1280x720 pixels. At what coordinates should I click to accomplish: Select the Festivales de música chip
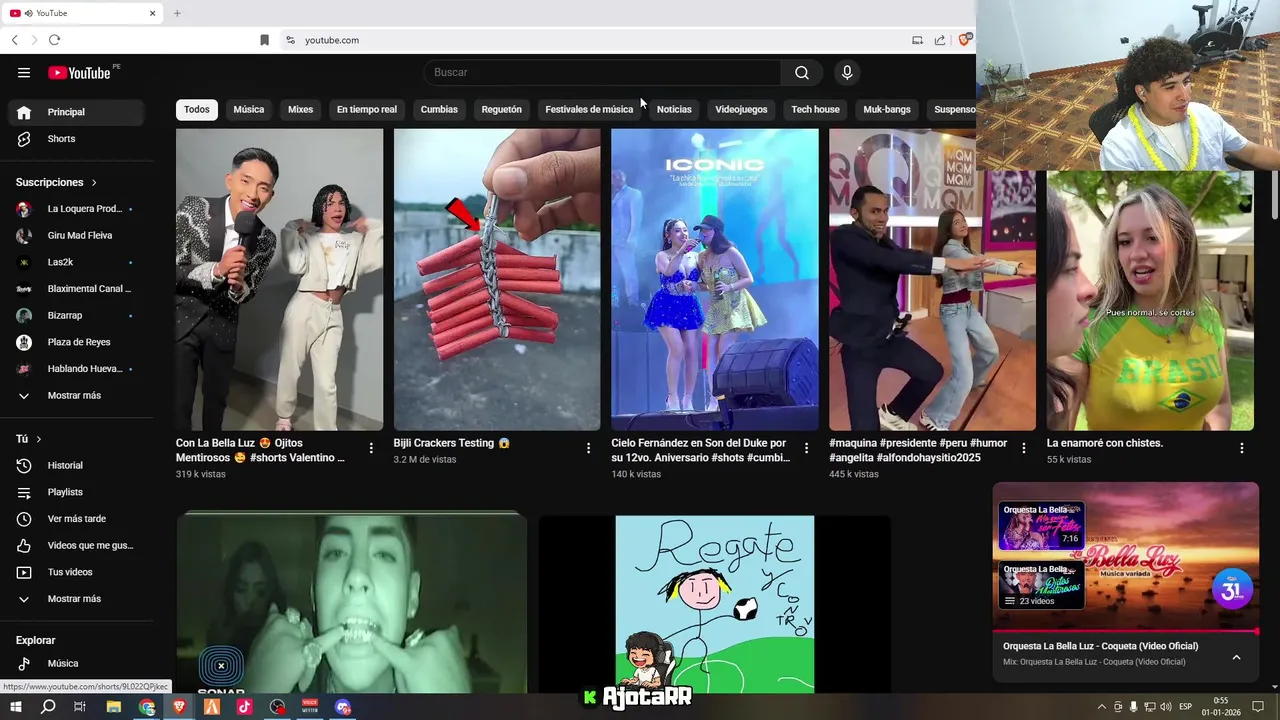(589, 109)
